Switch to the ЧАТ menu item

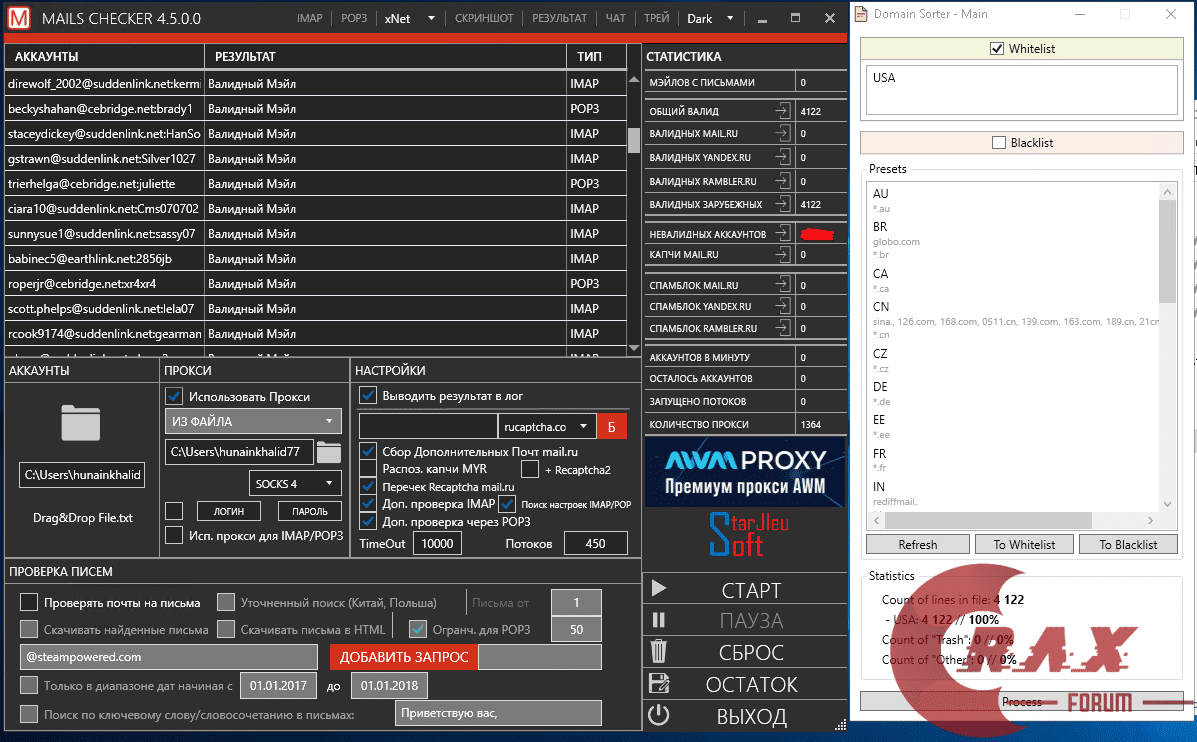tap(614, 18)
